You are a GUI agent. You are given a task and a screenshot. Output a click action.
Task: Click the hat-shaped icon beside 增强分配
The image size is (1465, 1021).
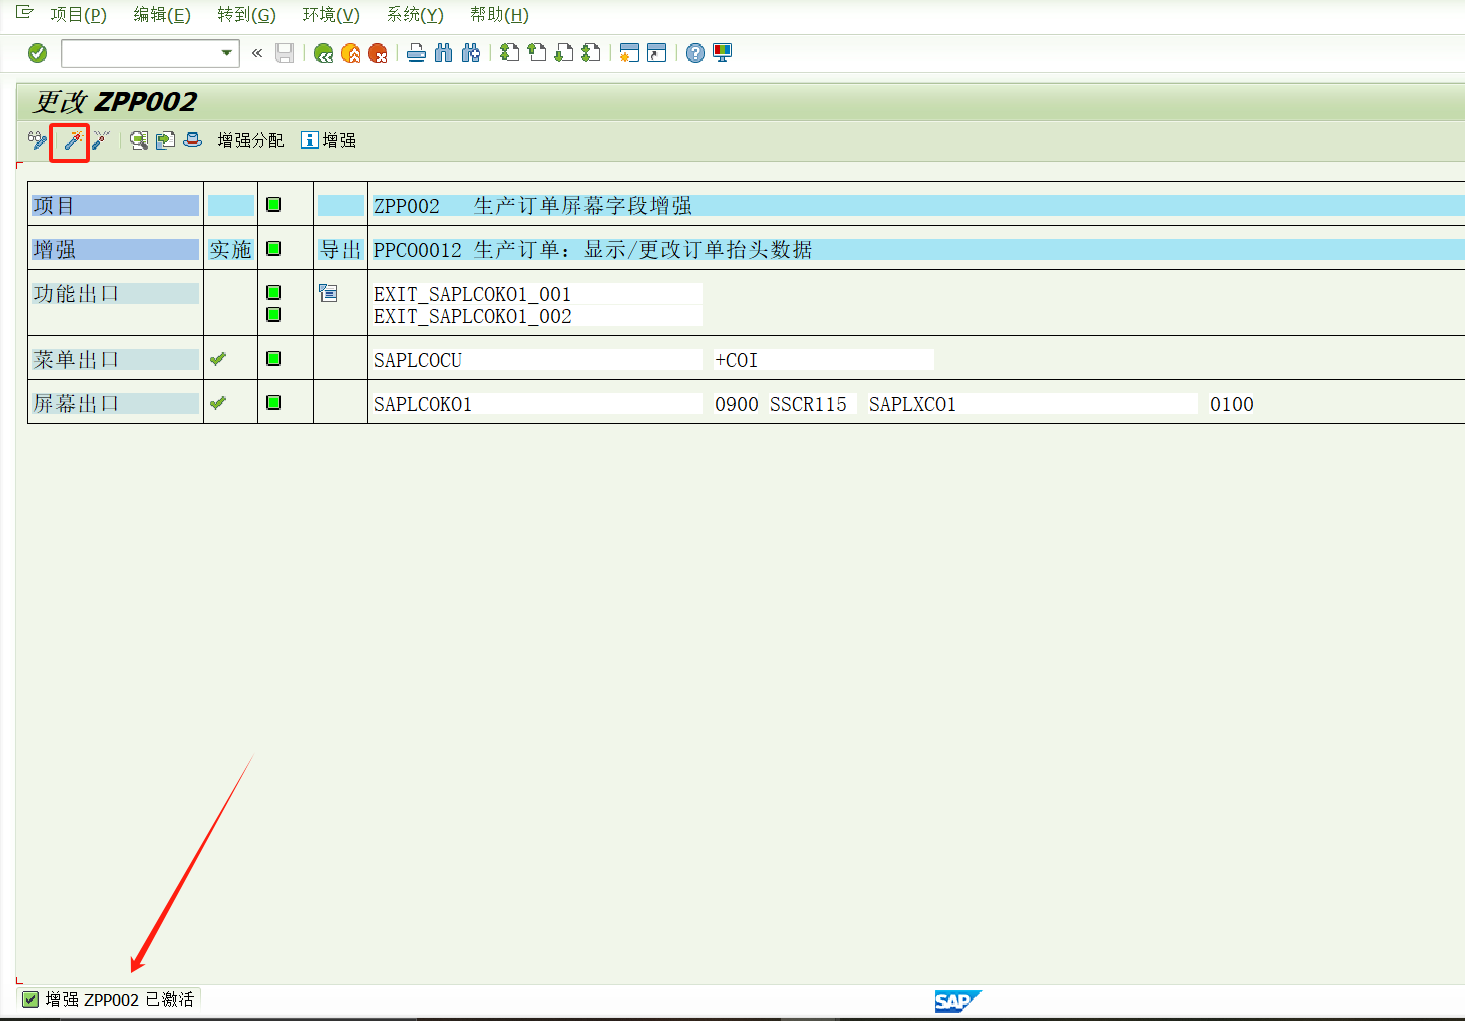pyautogui.click(x=192, y=141)
